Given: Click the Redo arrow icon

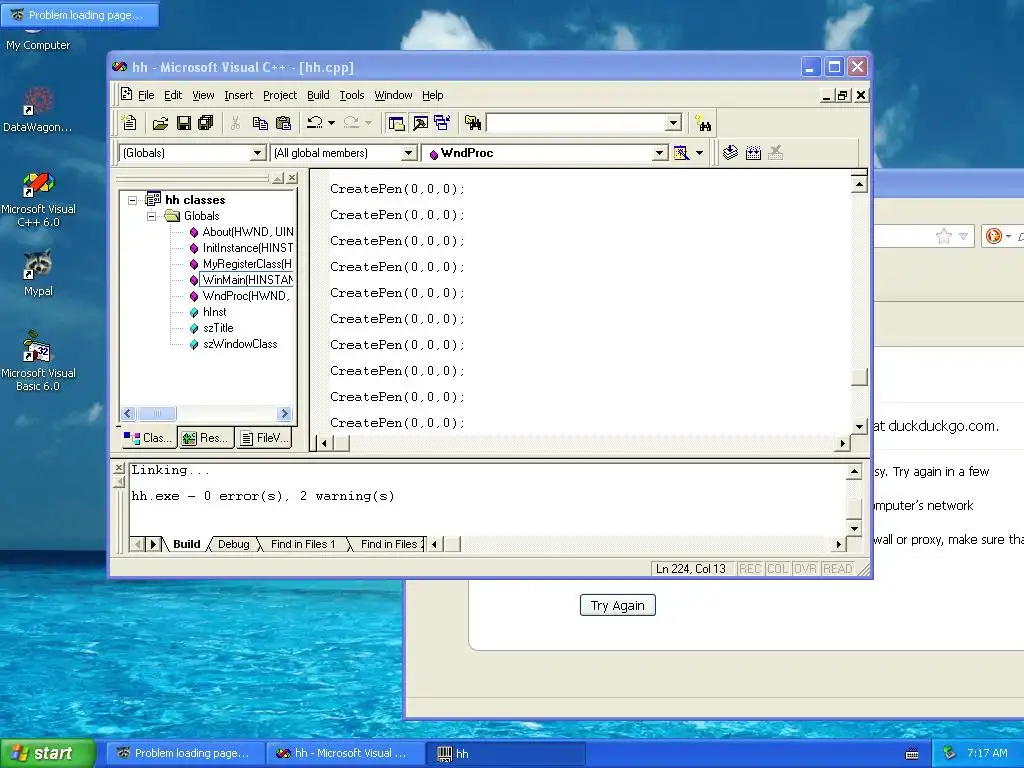Looking at the screenshot, I should click(351, 123).
